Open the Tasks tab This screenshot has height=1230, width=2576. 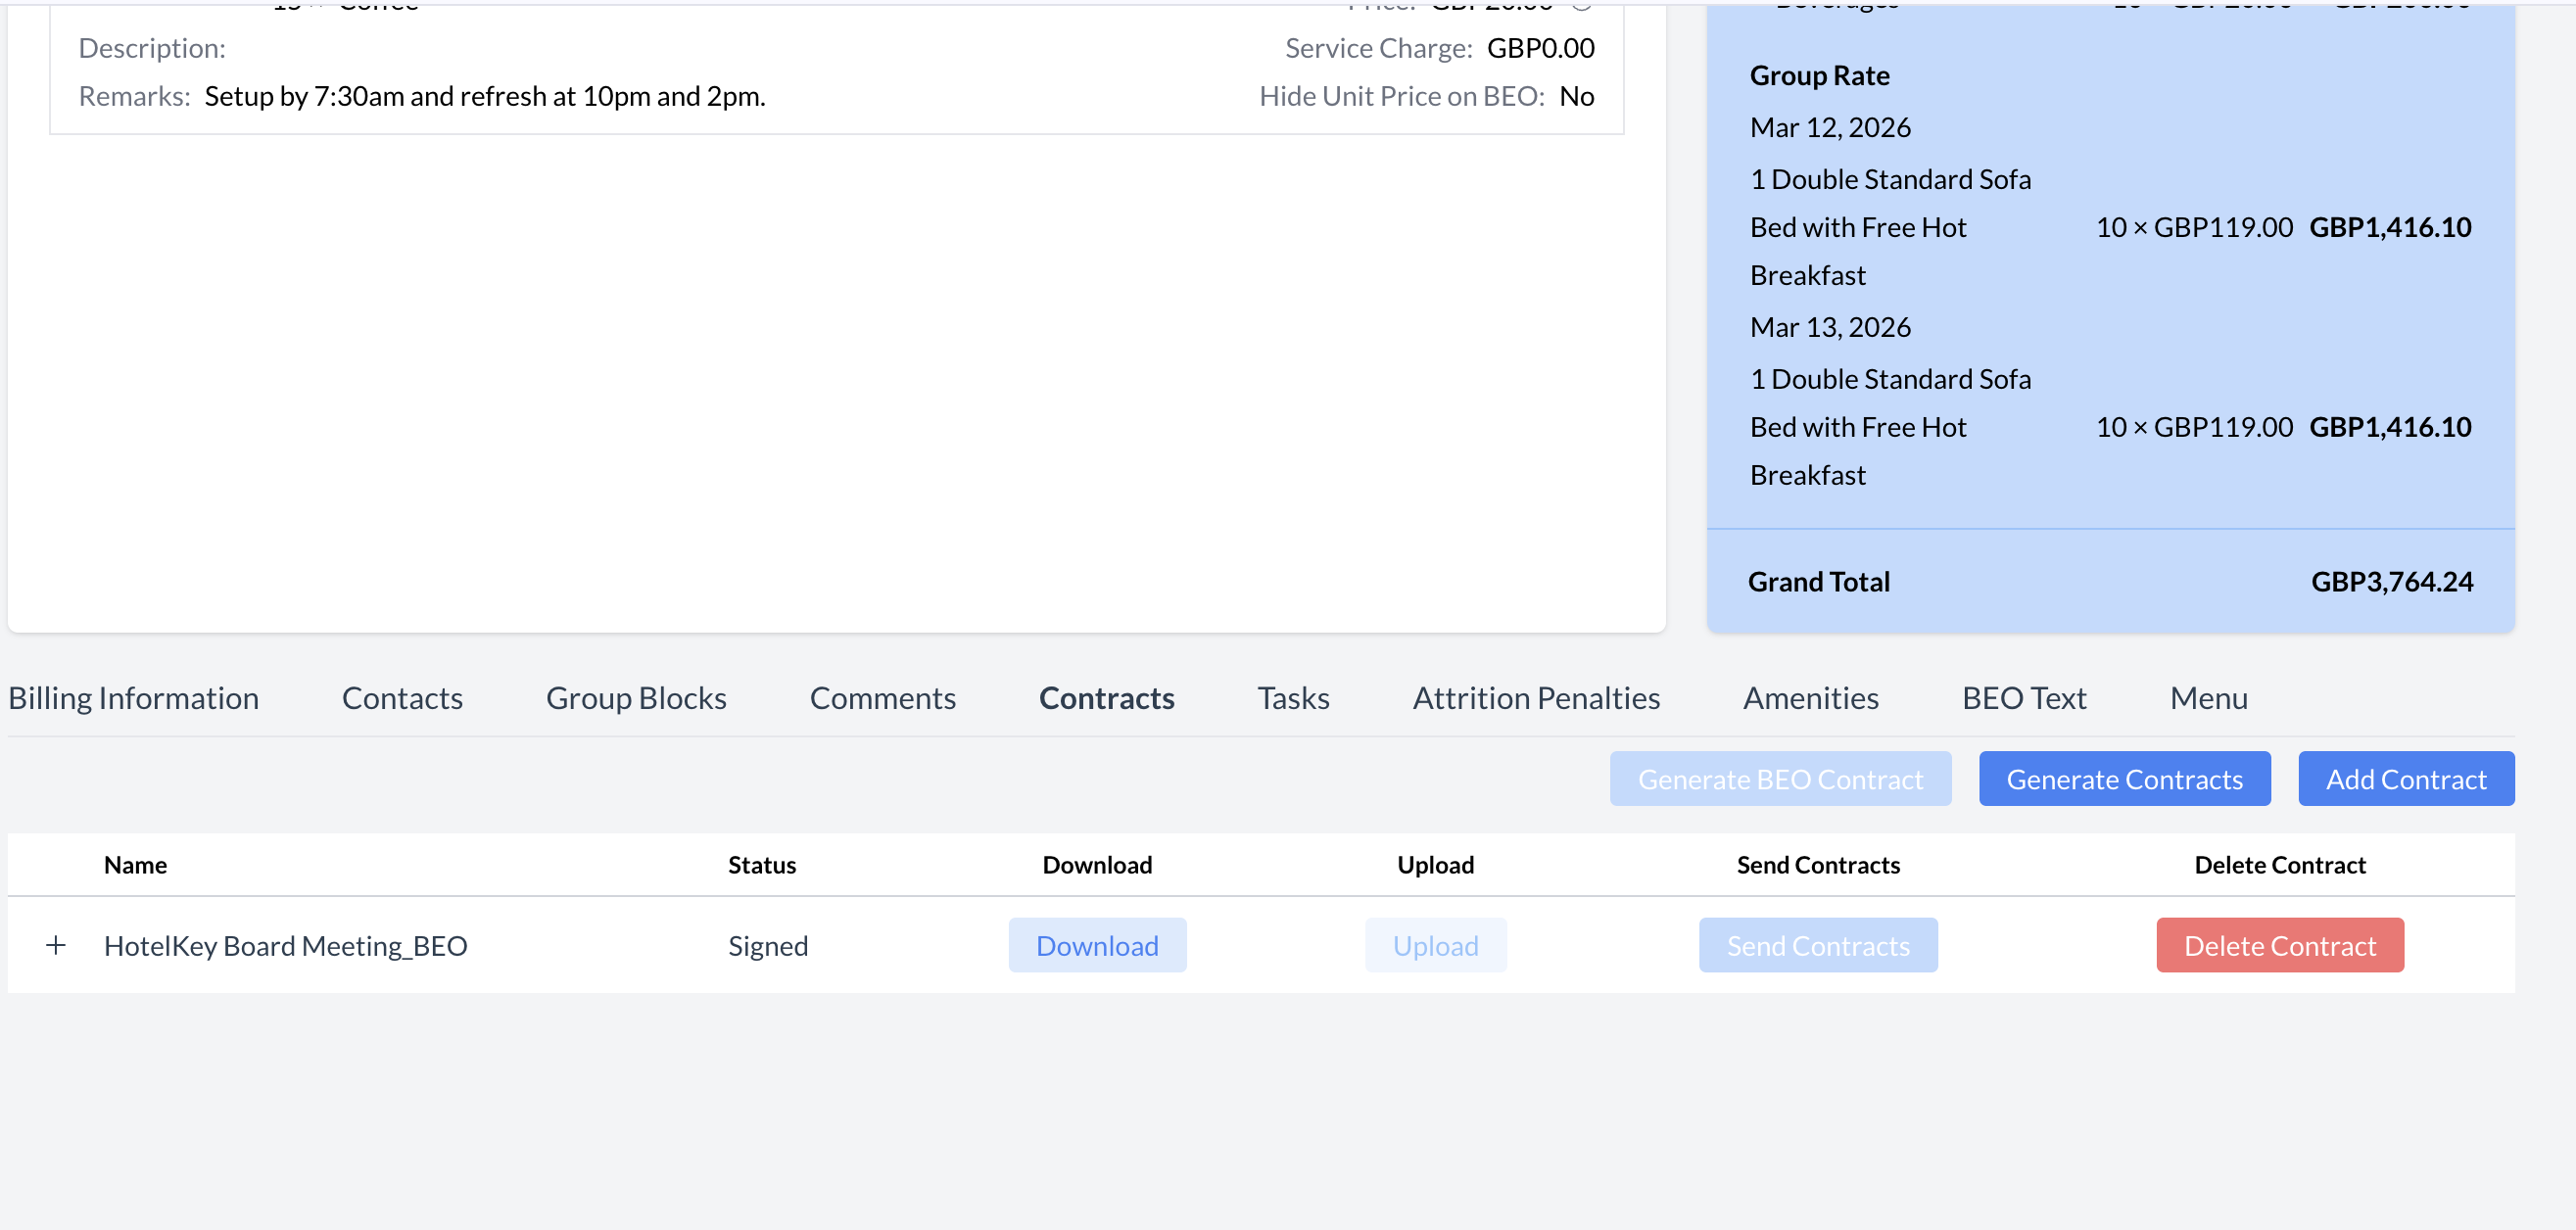[1293, 697]
